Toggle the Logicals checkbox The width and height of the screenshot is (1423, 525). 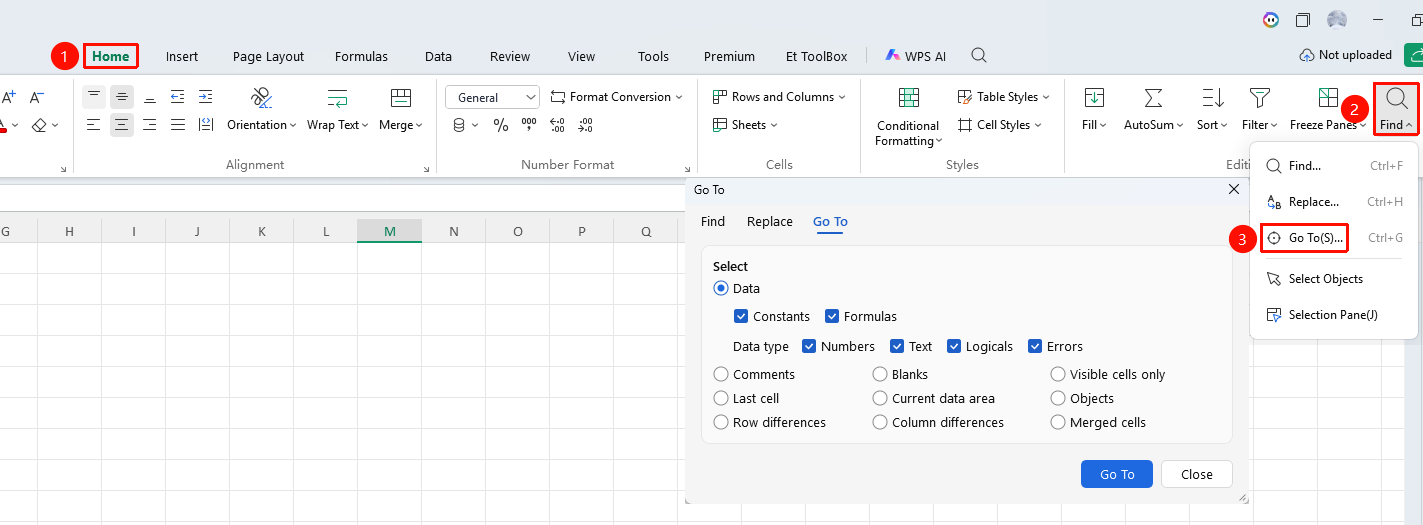tap(954, 346)
